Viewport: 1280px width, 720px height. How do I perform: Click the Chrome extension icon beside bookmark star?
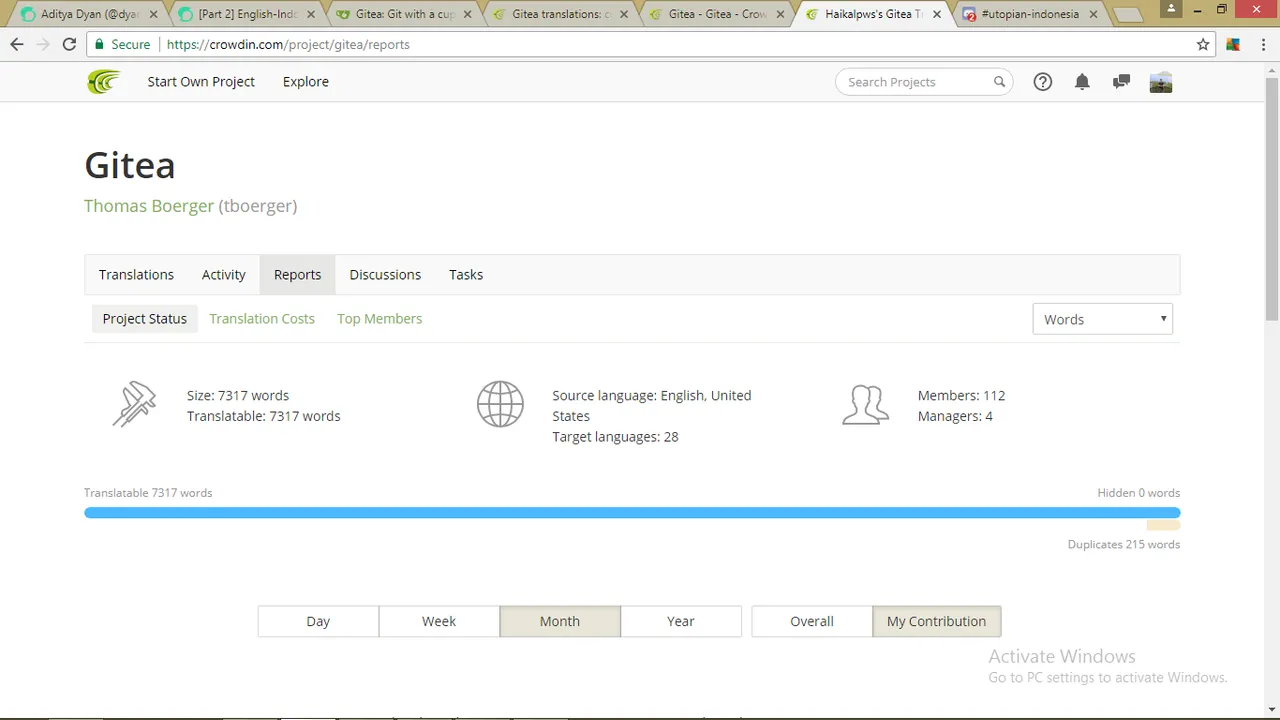1233,44
